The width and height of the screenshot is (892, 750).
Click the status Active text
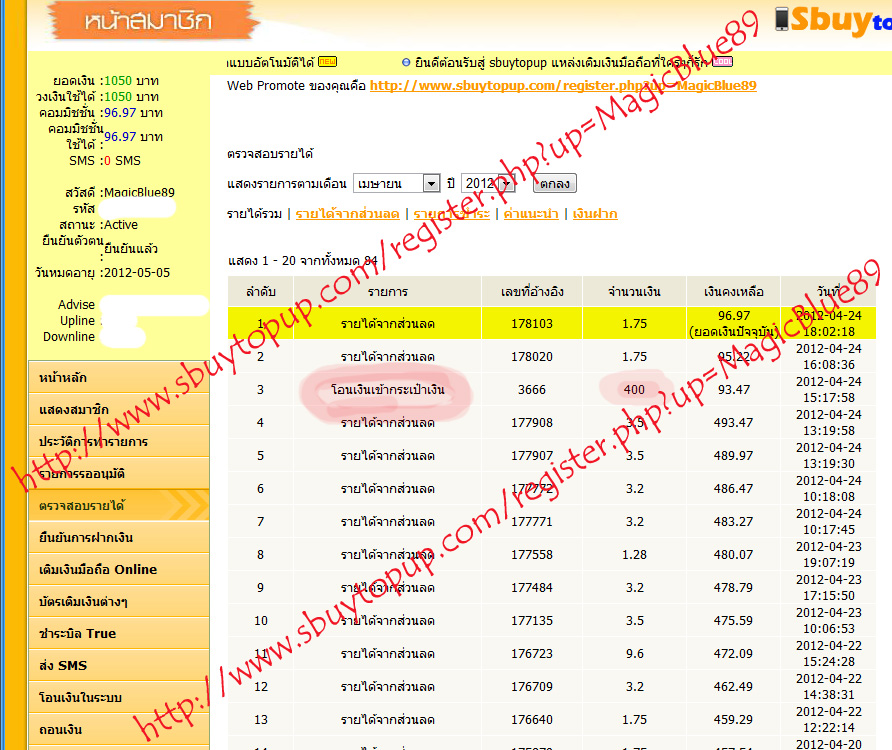[121, 225]
